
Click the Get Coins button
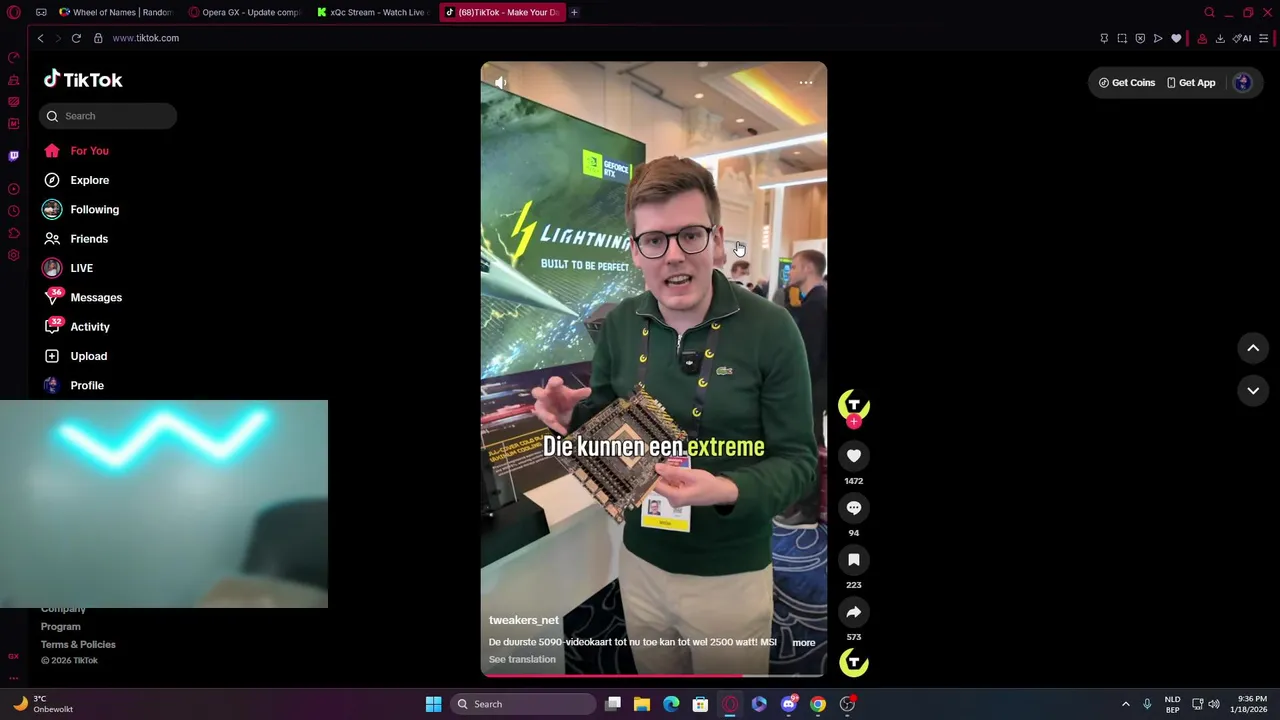click(1127, 83)
